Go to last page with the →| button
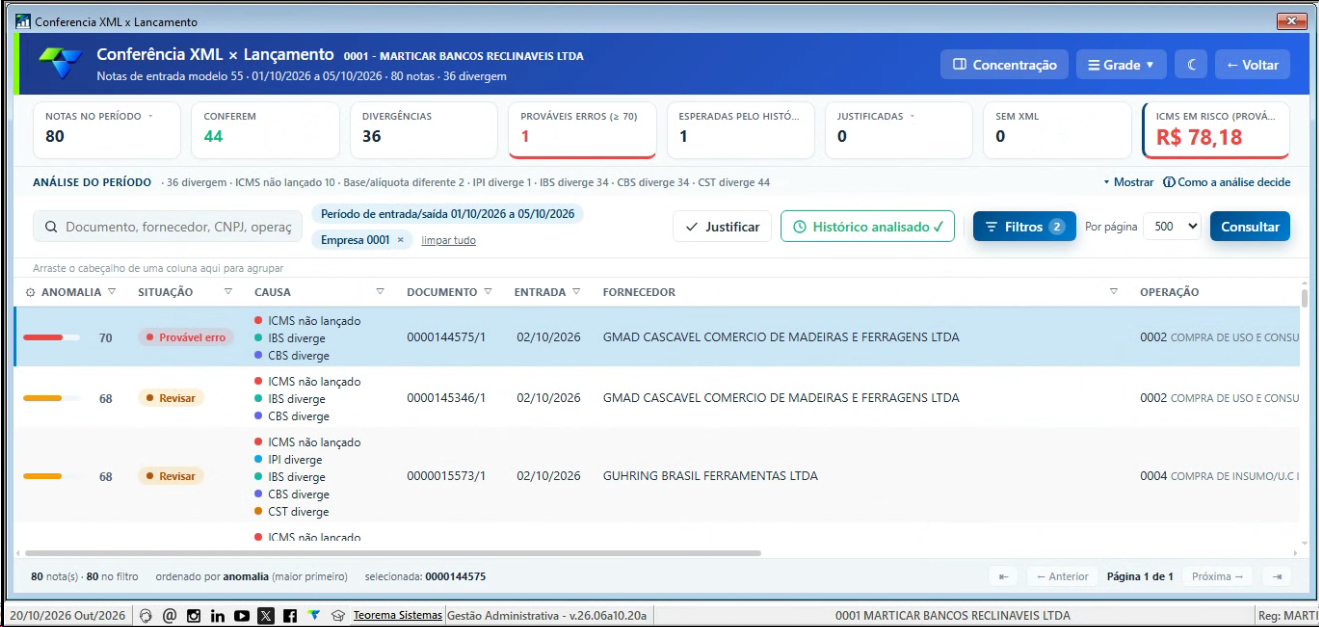 pos(1276,576)
